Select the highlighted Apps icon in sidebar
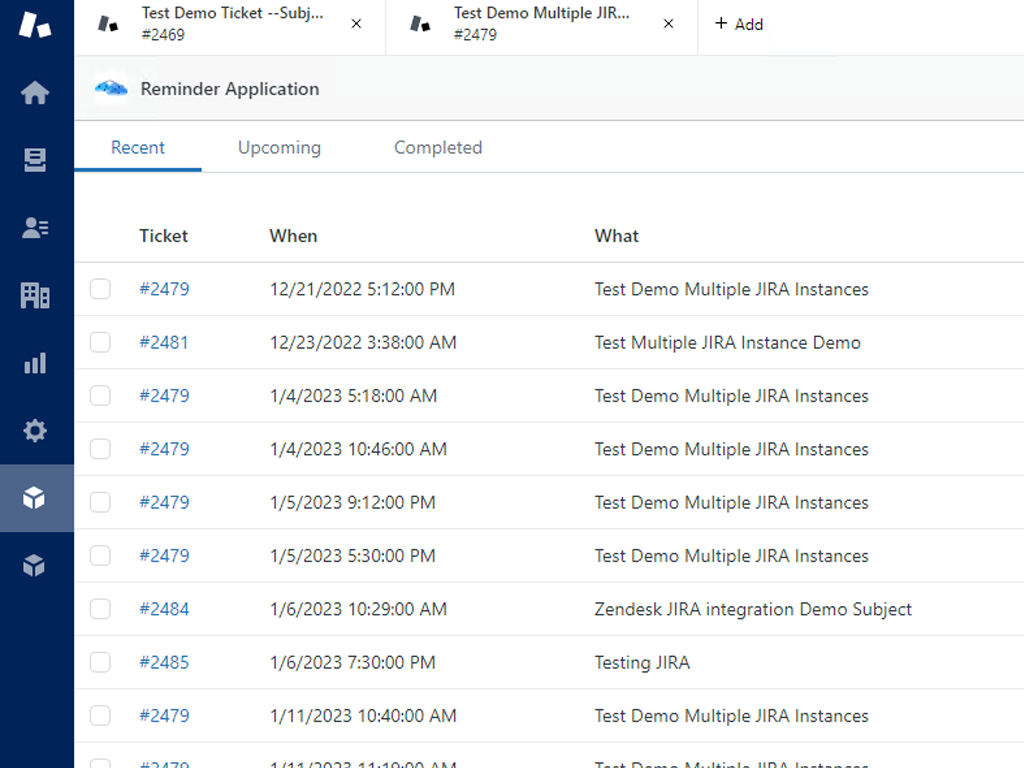This screenshot has height=768, width=1024. point(36,499)
